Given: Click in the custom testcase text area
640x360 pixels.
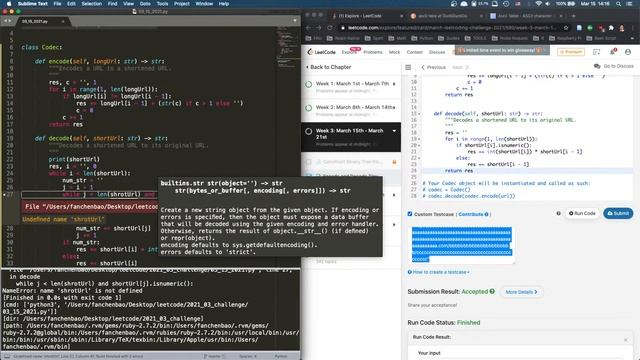Looking at the screenshot, I should click(x=461, y=244).
